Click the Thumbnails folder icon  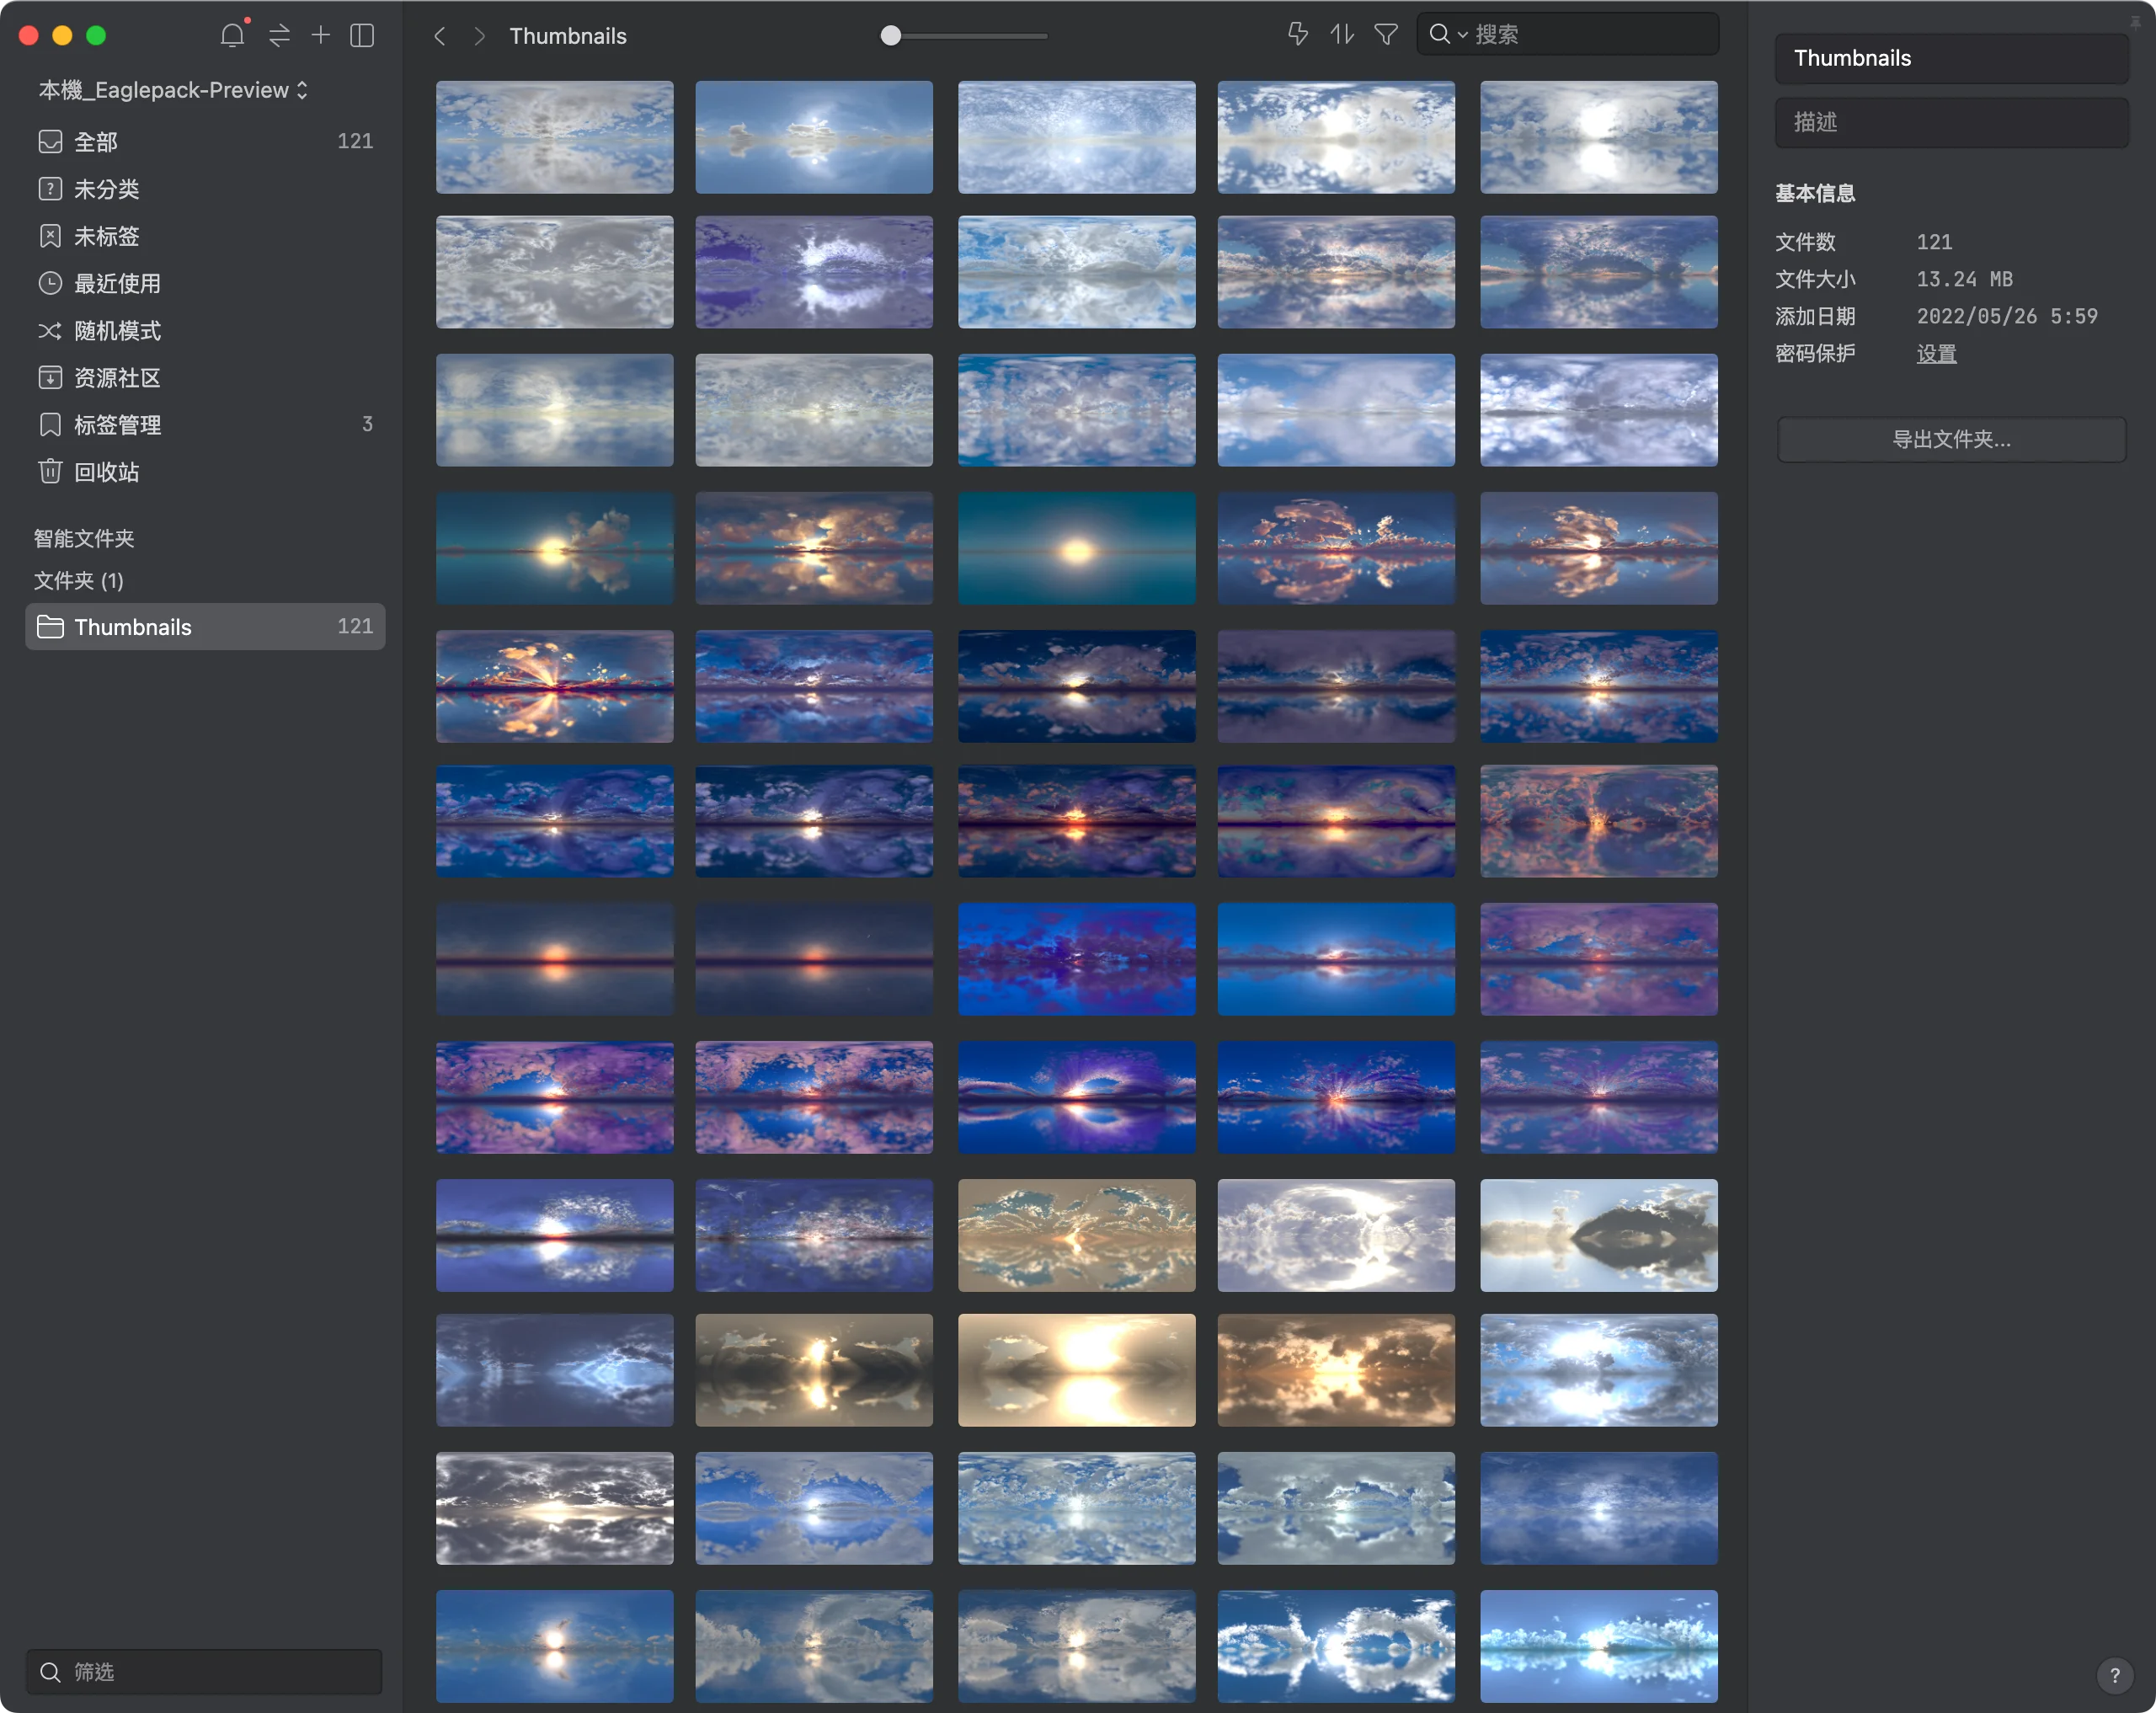pos(50,626)
